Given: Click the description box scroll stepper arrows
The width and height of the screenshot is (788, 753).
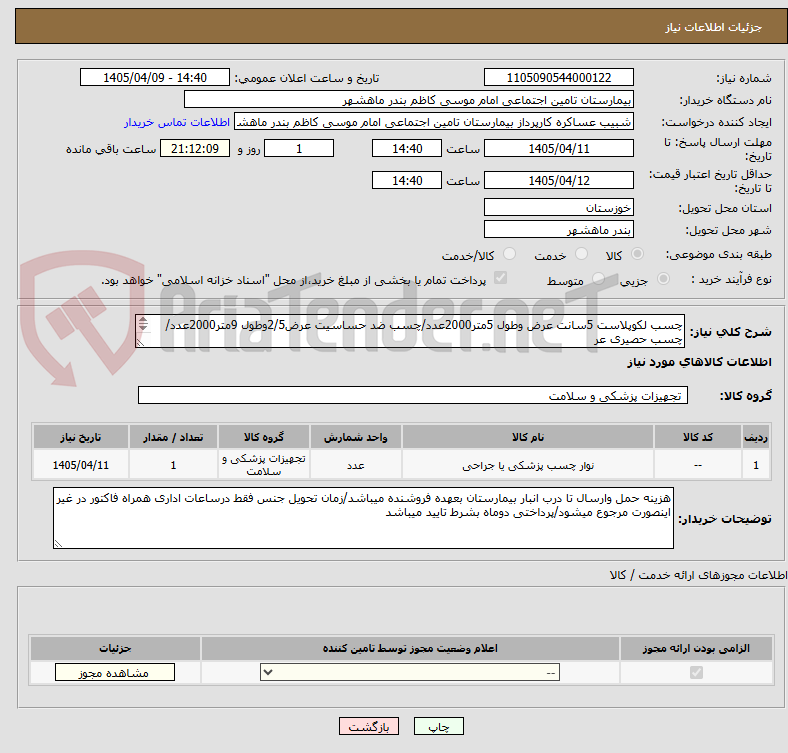Looking at the screenshot, I should point(143,324).
